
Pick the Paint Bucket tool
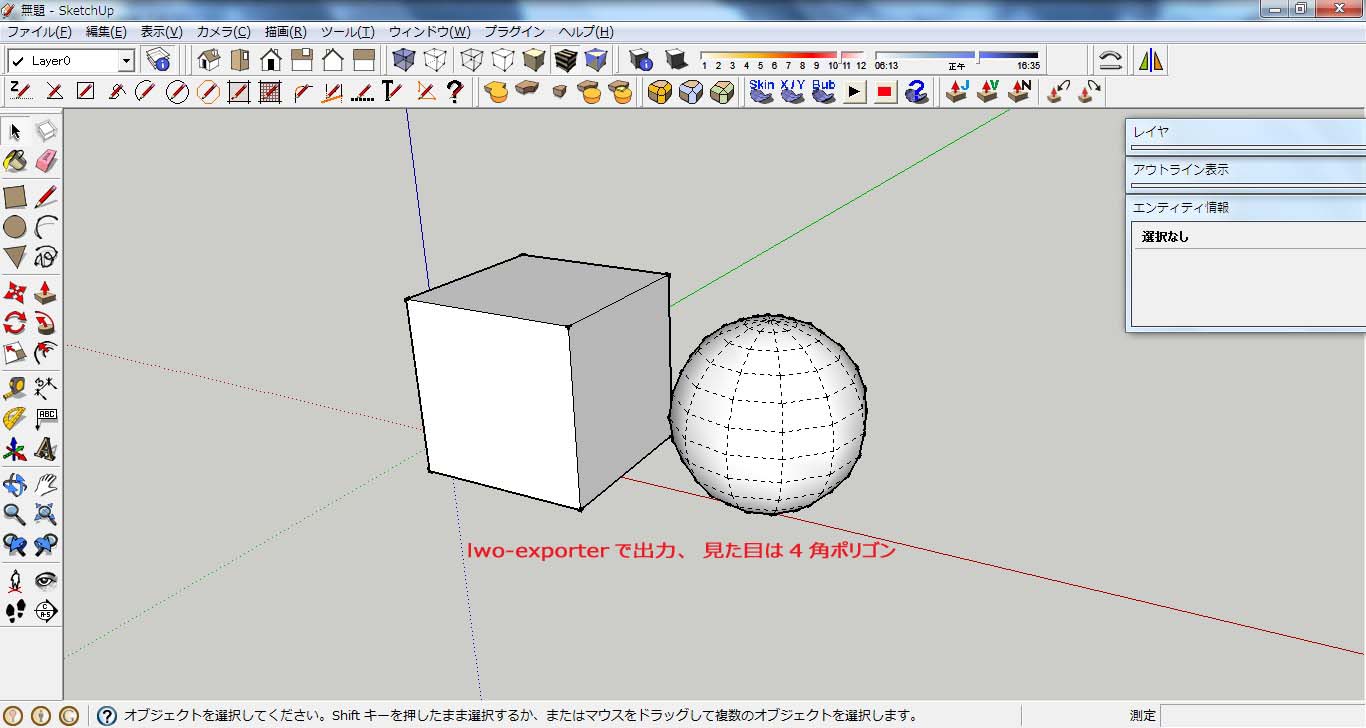pos(15,161)
